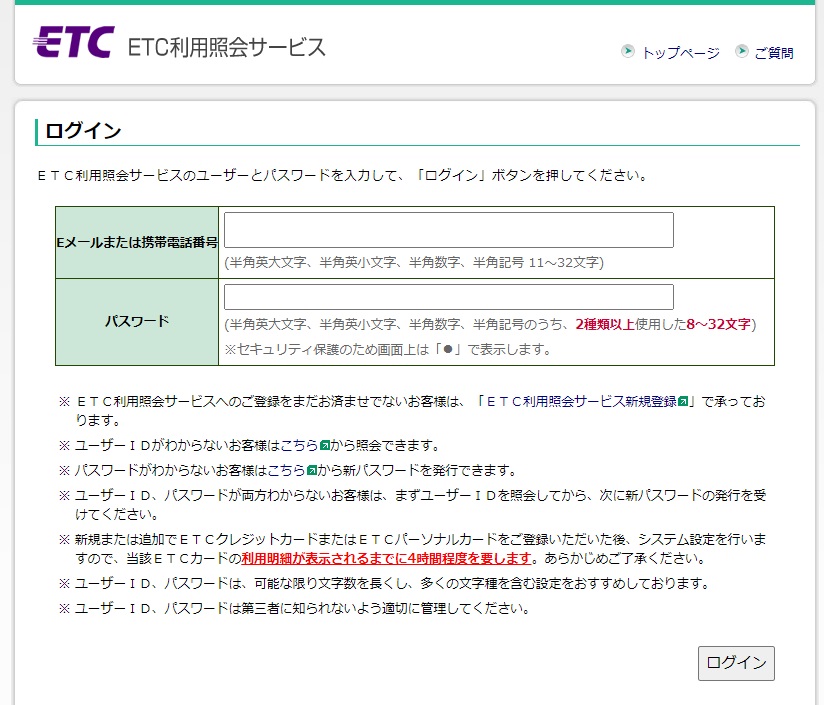Open the トップページ link
824x705 pixels.
(678, 53)
